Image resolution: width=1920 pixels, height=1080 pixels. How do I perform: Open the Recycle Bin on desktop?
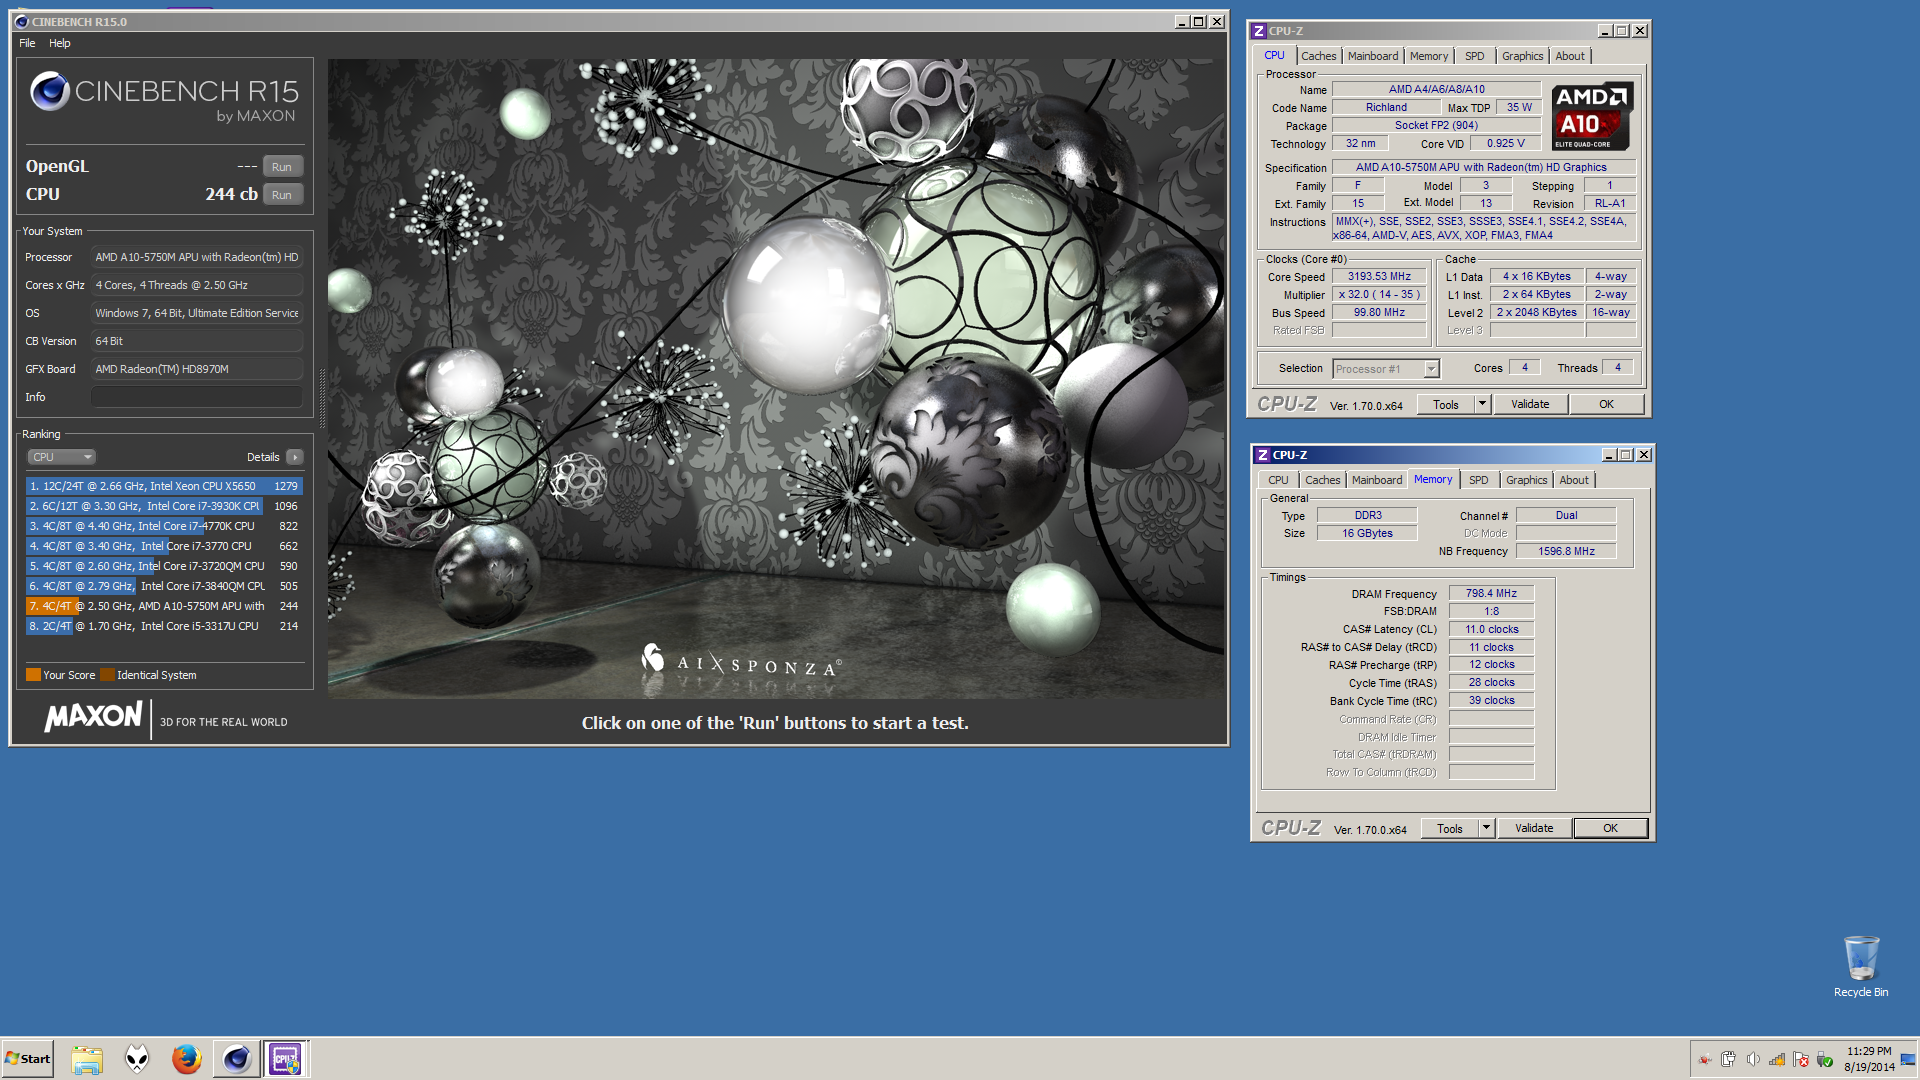[1861, 966]
